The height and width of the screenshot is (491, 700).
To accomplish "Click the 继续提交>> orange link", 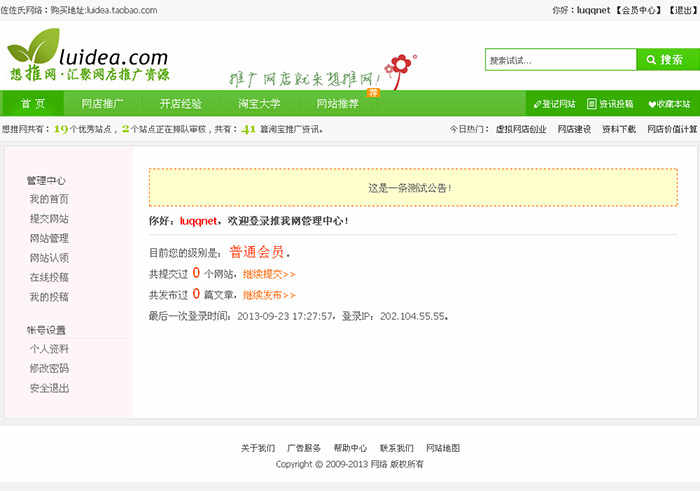I will click(x=269, y=274).
